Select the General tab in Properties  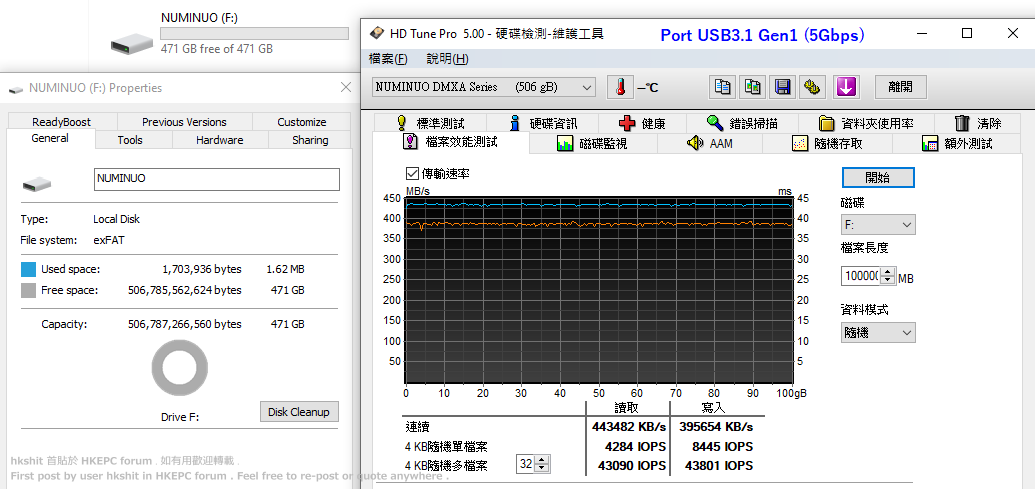point(50,139)
